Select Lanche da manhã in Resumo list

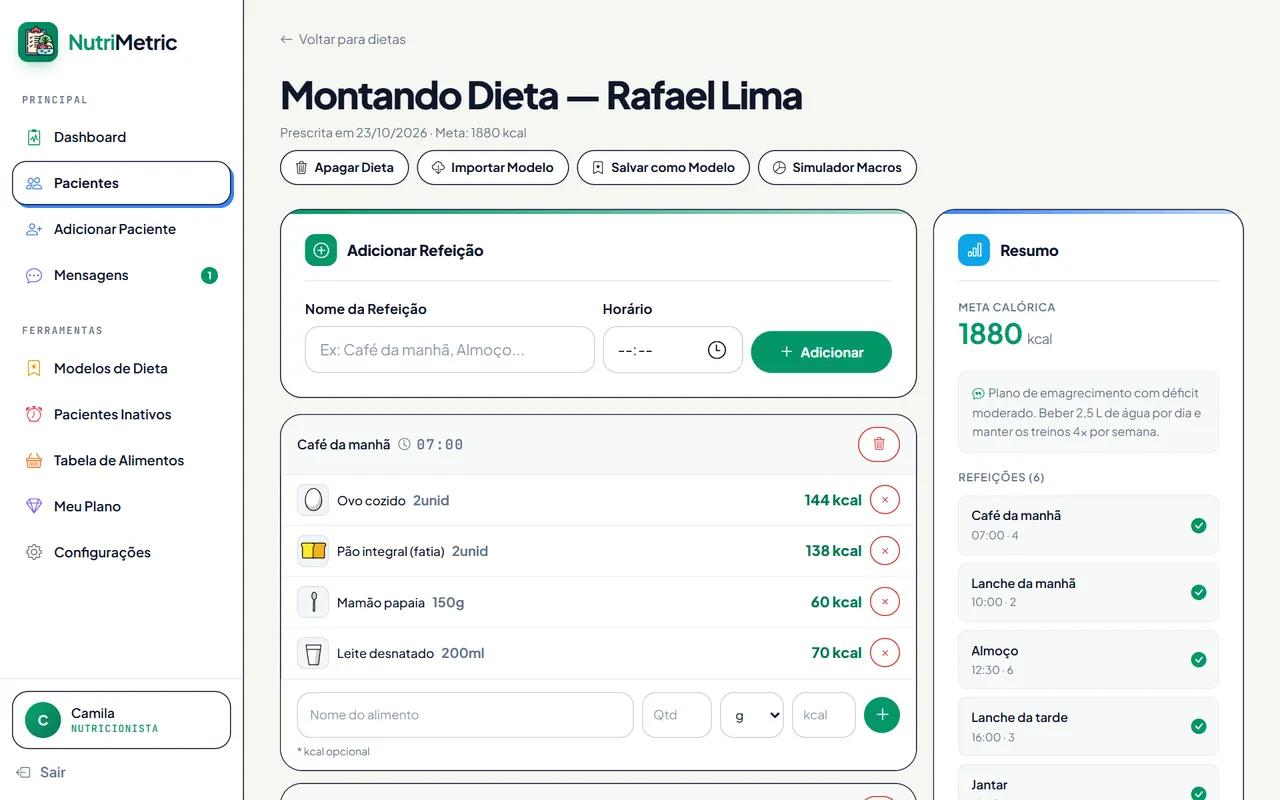[1088, 592]
